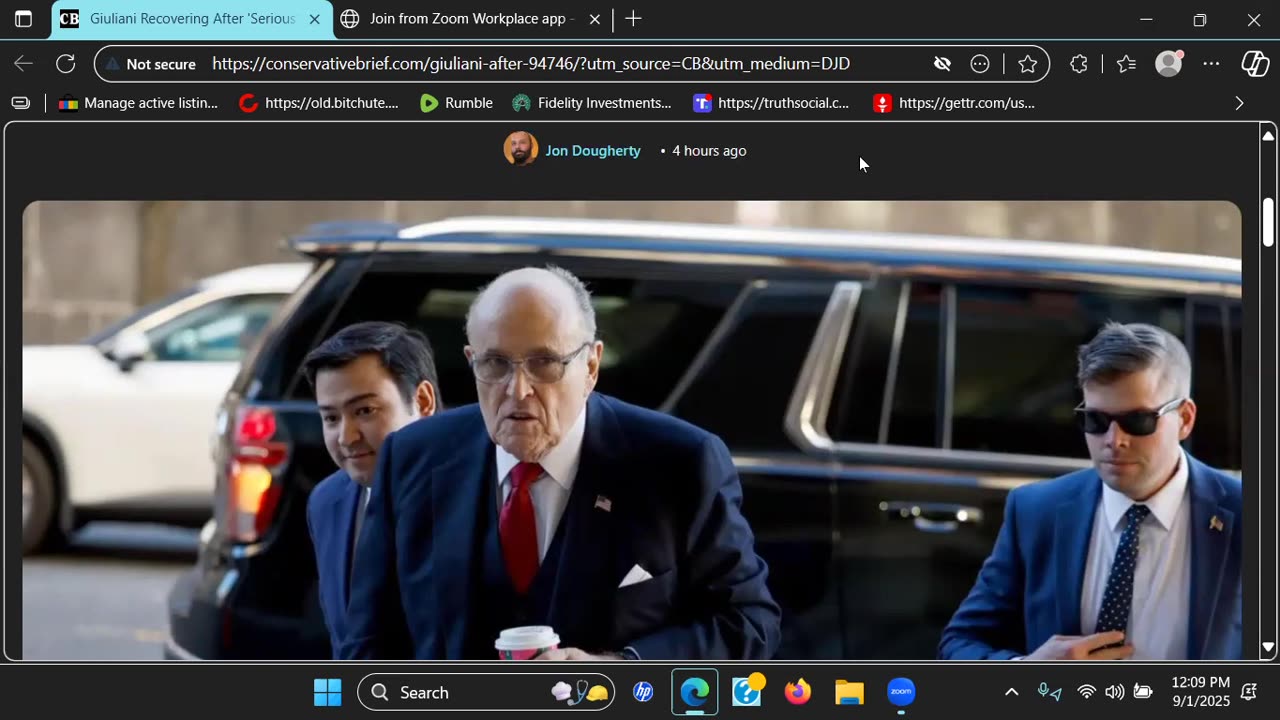Click the microphone location tray icon
This screenshot has height=720, width=1280.
1049,692
